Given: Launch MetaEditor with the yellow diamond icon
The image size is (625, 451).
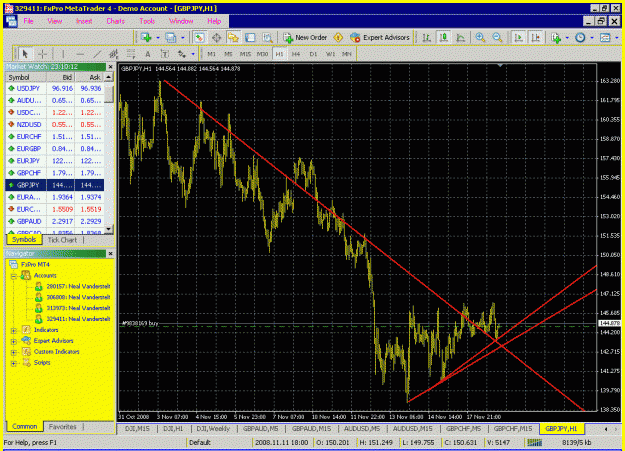Looking at the screenshot, I should (338, 37).
